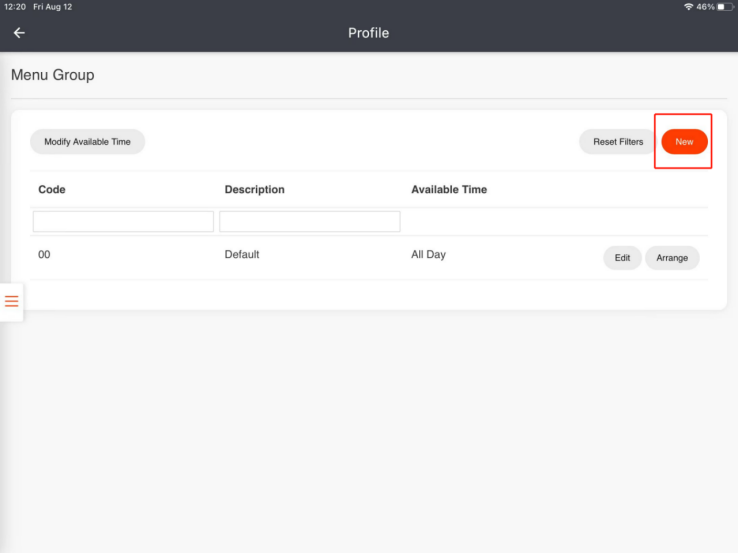This screenshot has width=738, height=554.
Task: Tap the Profile title in header
Action: tap(369, 33)
